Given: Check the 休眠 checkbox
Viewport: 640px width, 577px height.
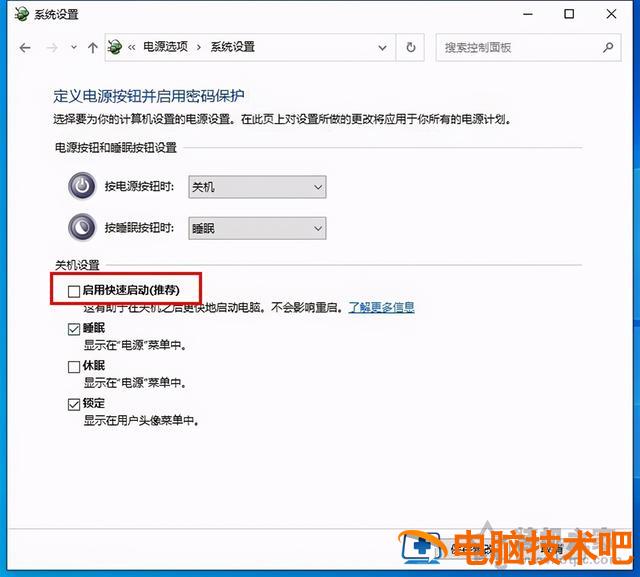Looking at the screenshot, I should [x=74, y=366].
